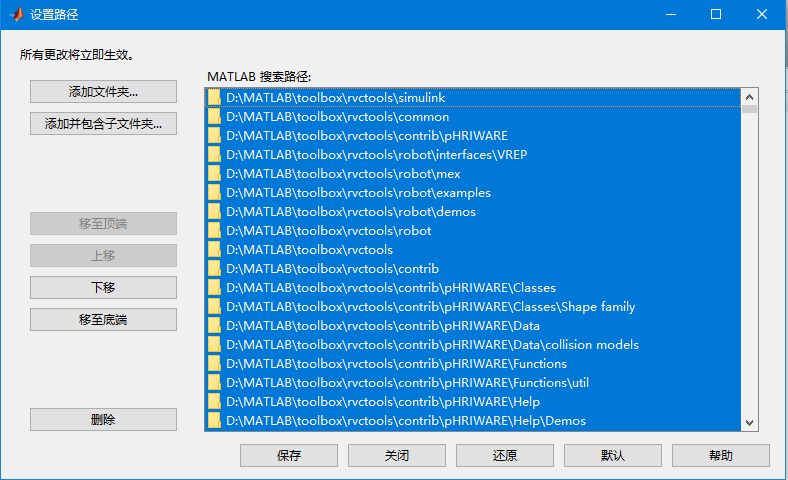Restore defaults with 默认 button
The image size is (788, 480).
point(613,455)
